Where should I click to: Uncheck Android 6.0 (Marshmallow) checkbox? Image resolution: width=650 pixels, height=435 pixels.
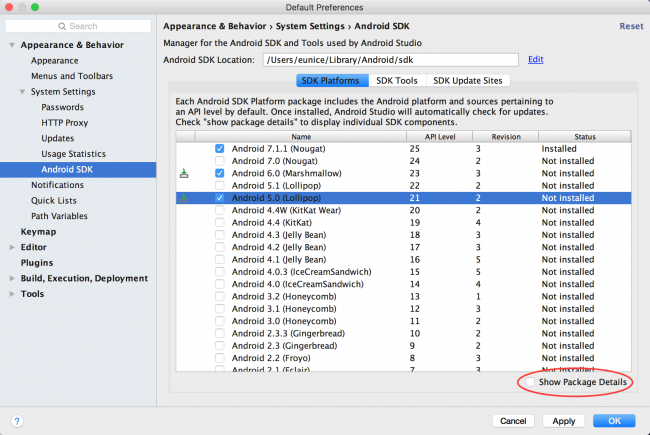click(x=220, y=173)
